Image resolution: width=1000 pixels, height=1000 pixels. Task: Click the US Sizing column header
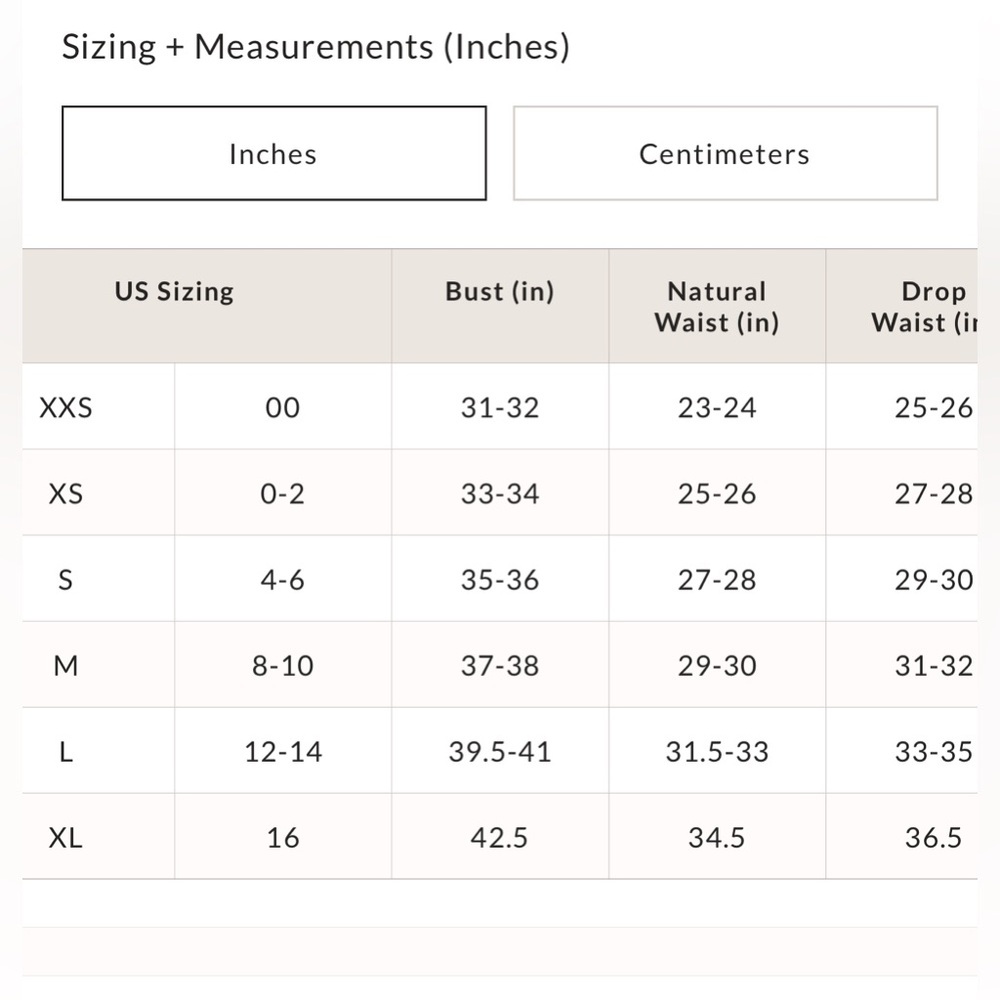pyautogui.click(x=174, y=291)
